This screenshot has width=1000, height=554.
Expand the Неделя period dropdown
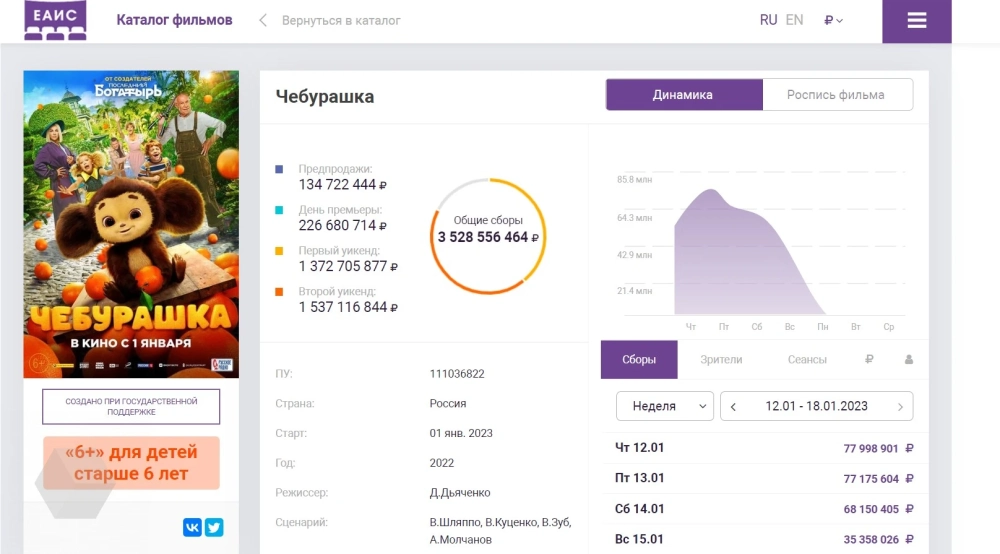coord(664,406)
